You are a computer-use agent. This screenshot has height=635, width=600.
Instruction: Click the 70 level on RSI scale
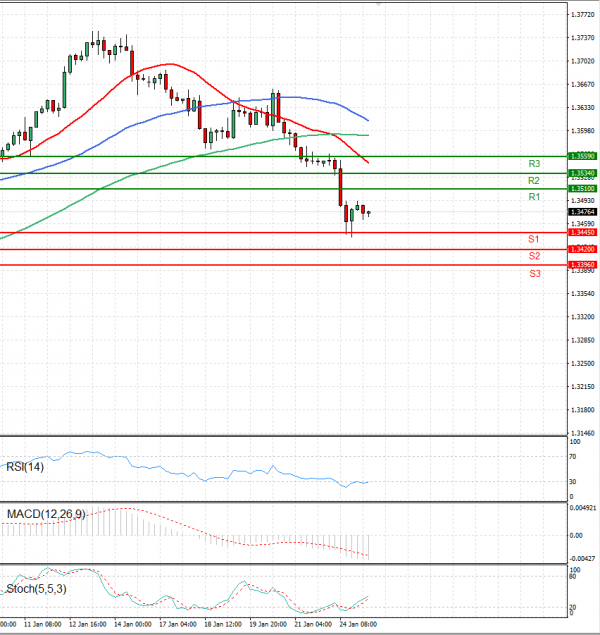tap(572, 457)
